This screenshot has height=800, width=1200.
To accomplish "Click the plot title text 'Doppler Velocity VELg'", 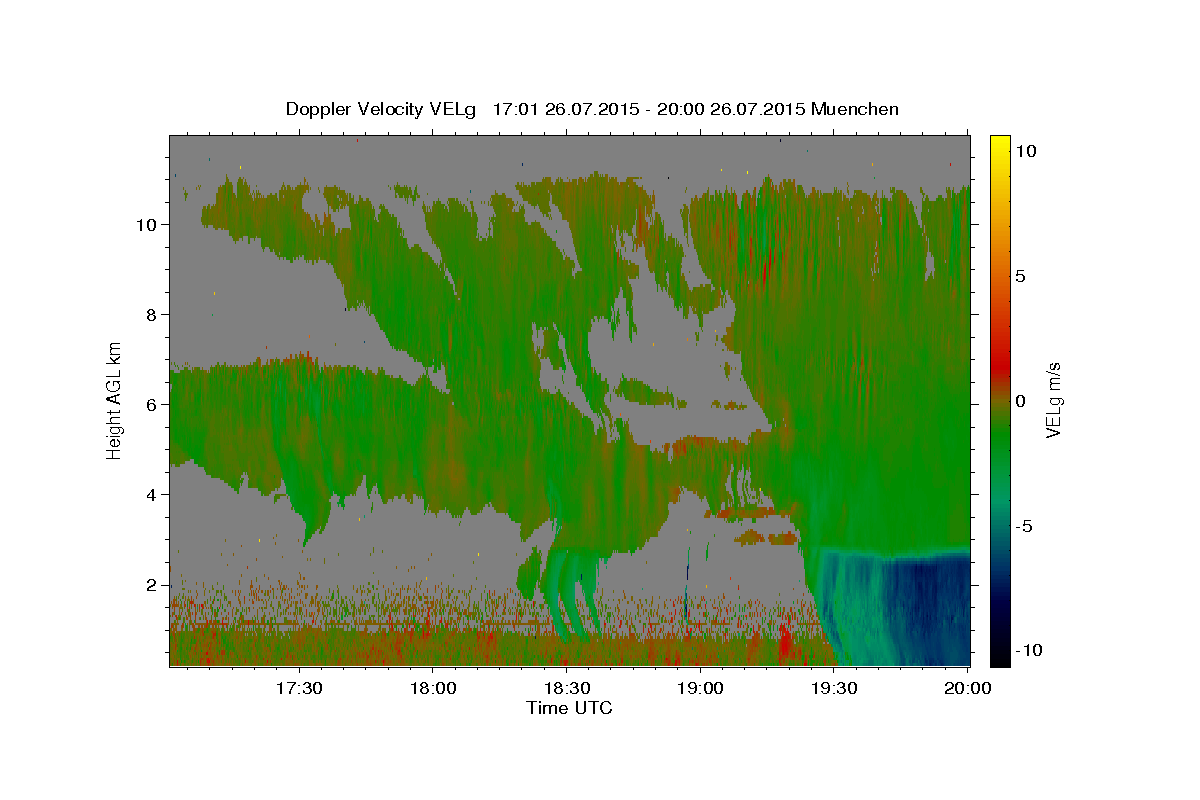I will pos(383,109).
